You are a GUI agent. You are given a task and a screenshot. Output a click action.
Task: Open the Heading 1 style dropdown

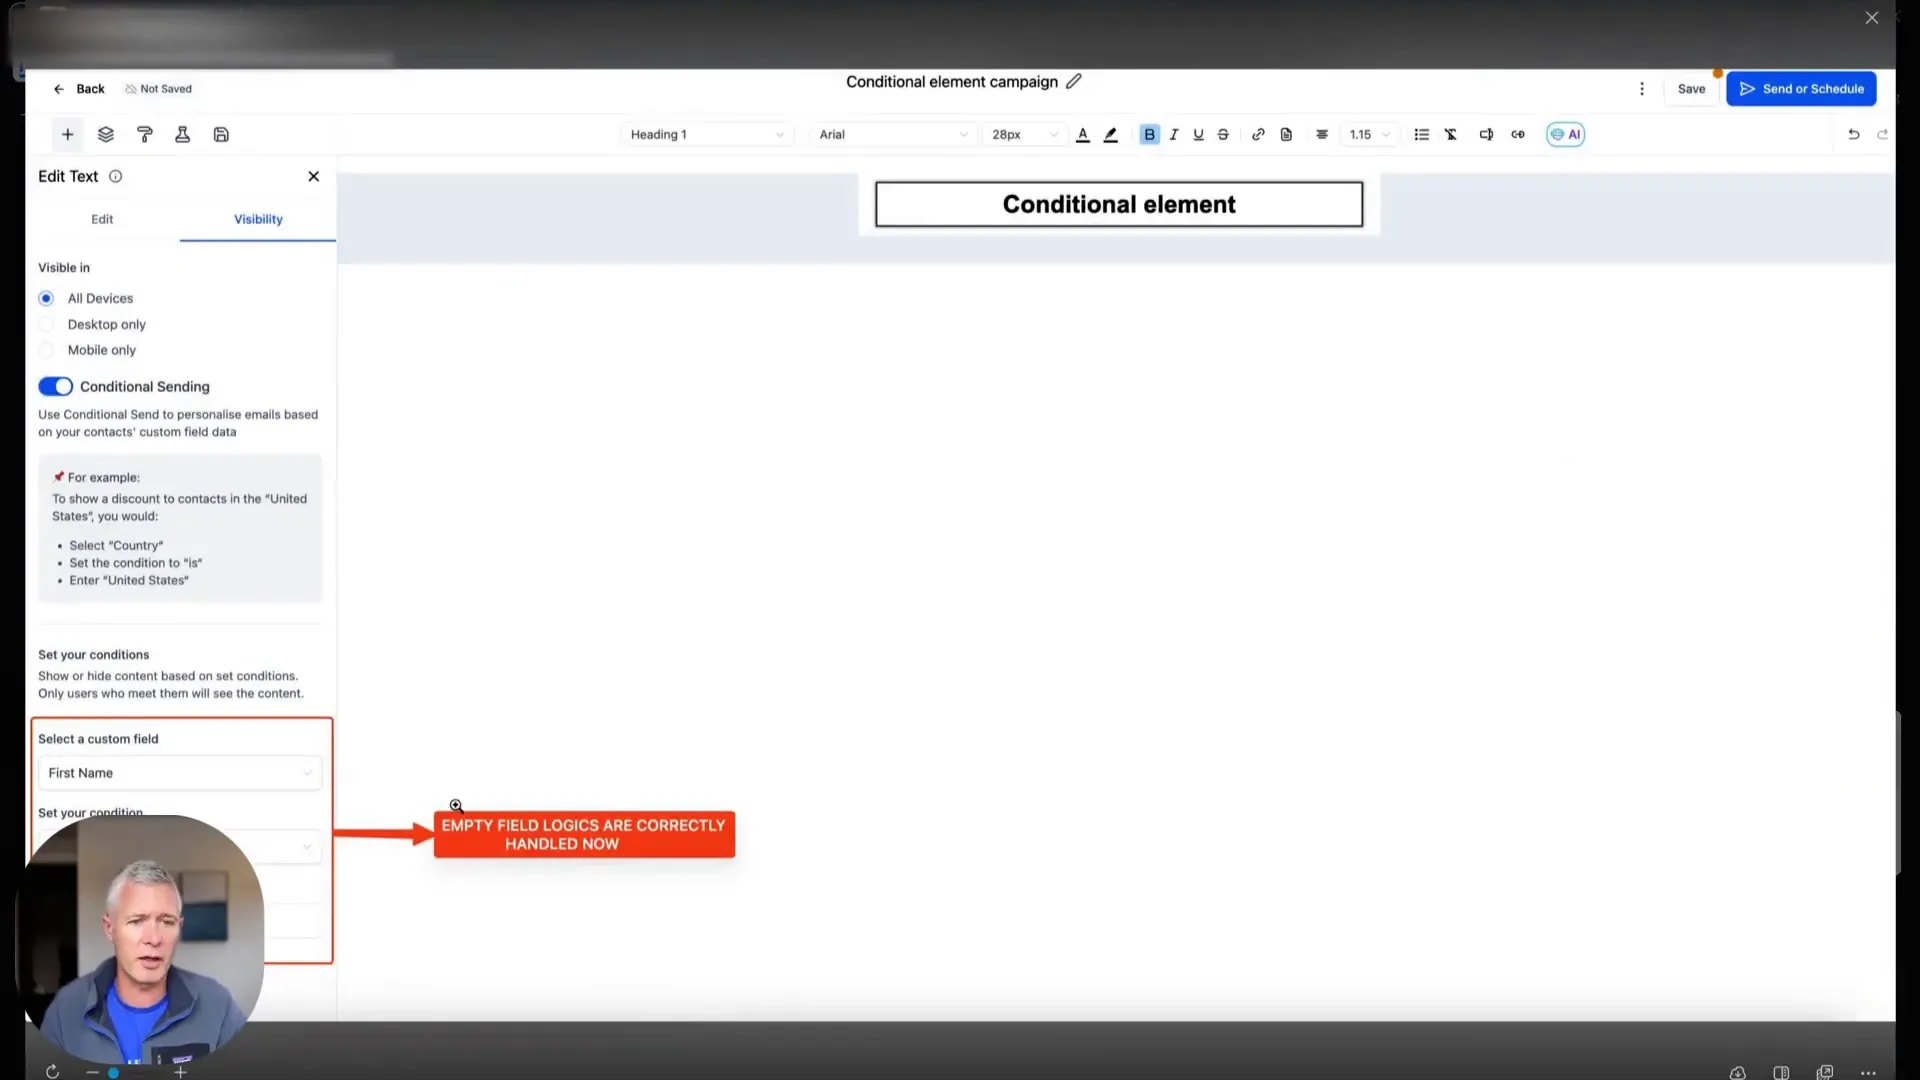pos(706,134)
